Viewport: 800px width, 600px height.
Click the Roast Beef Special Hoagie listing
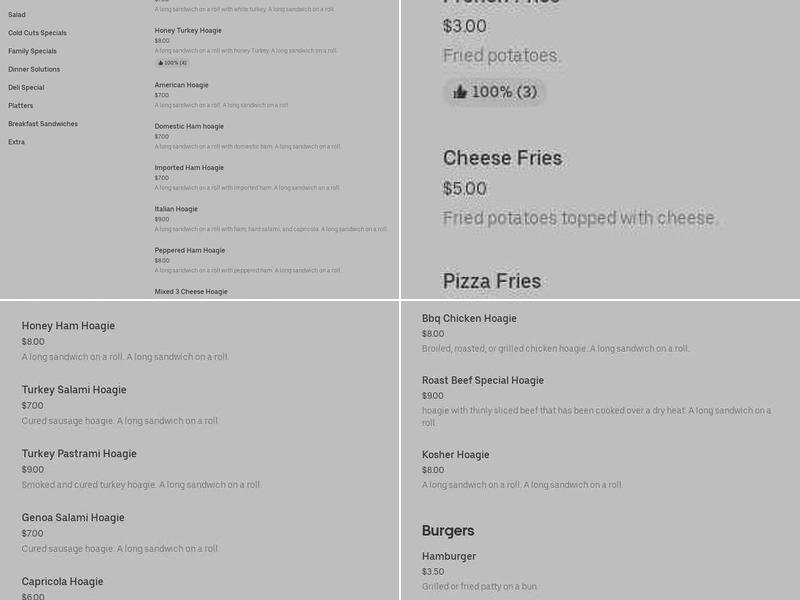coord(482,380)
